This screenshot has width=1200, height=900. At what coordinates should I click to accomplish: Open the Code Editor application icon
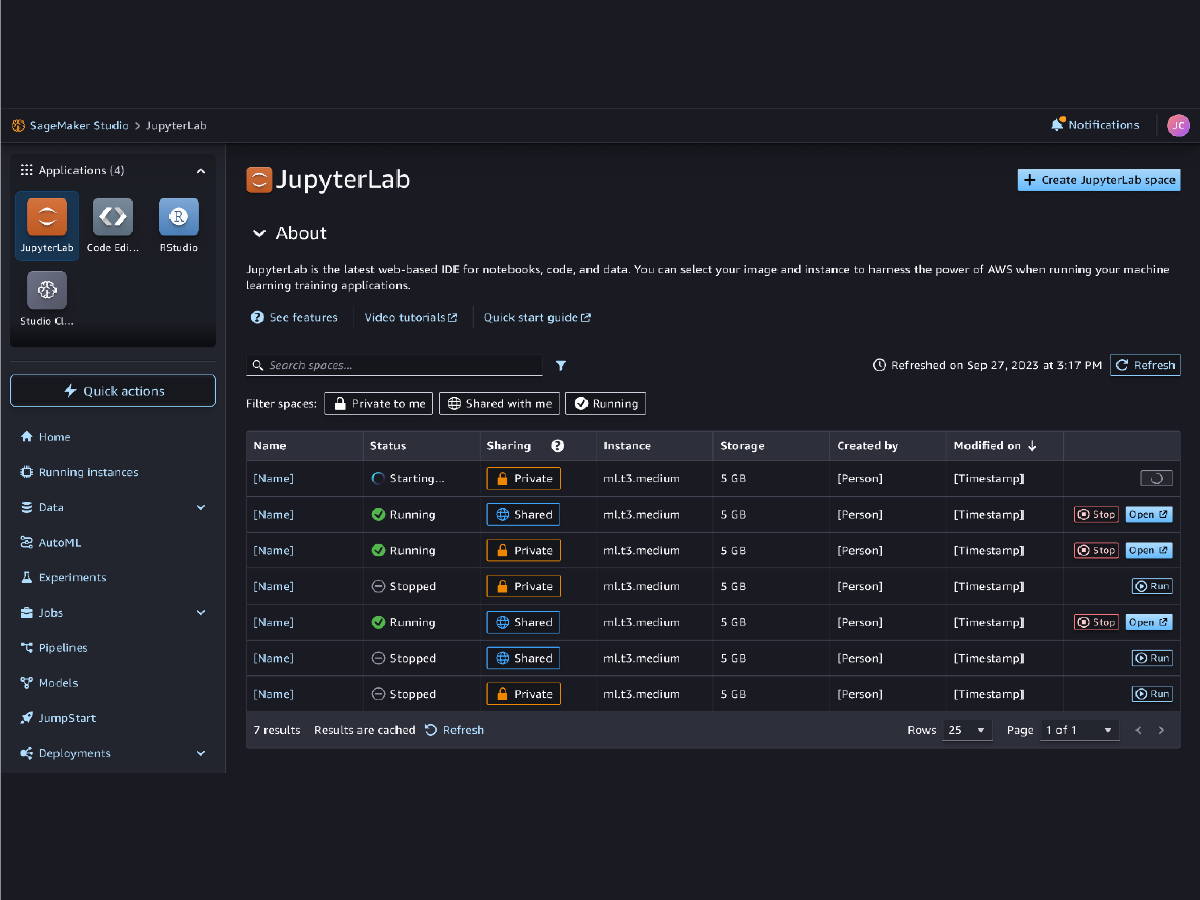(x=113, y=217)
